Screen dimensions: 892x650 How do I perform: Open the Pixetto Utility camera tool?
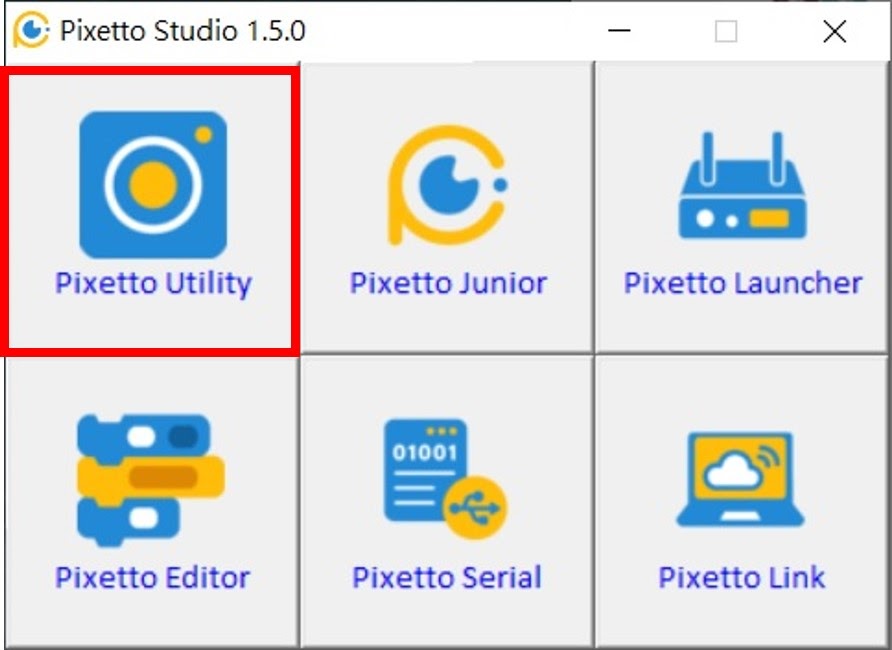click(x=152, y=208)
